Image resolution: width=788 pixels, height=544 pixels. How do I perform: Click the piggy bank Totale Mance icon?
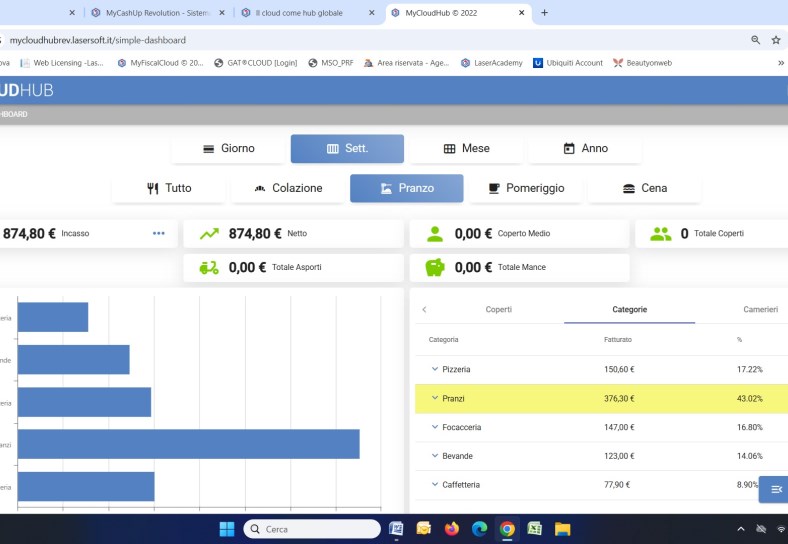point(435,268)
